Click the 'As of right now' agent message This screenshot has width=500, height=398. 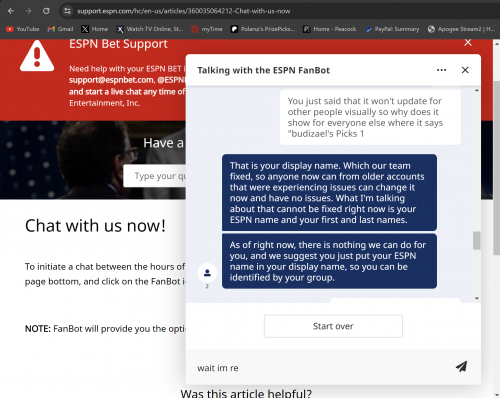click(329, 261)
